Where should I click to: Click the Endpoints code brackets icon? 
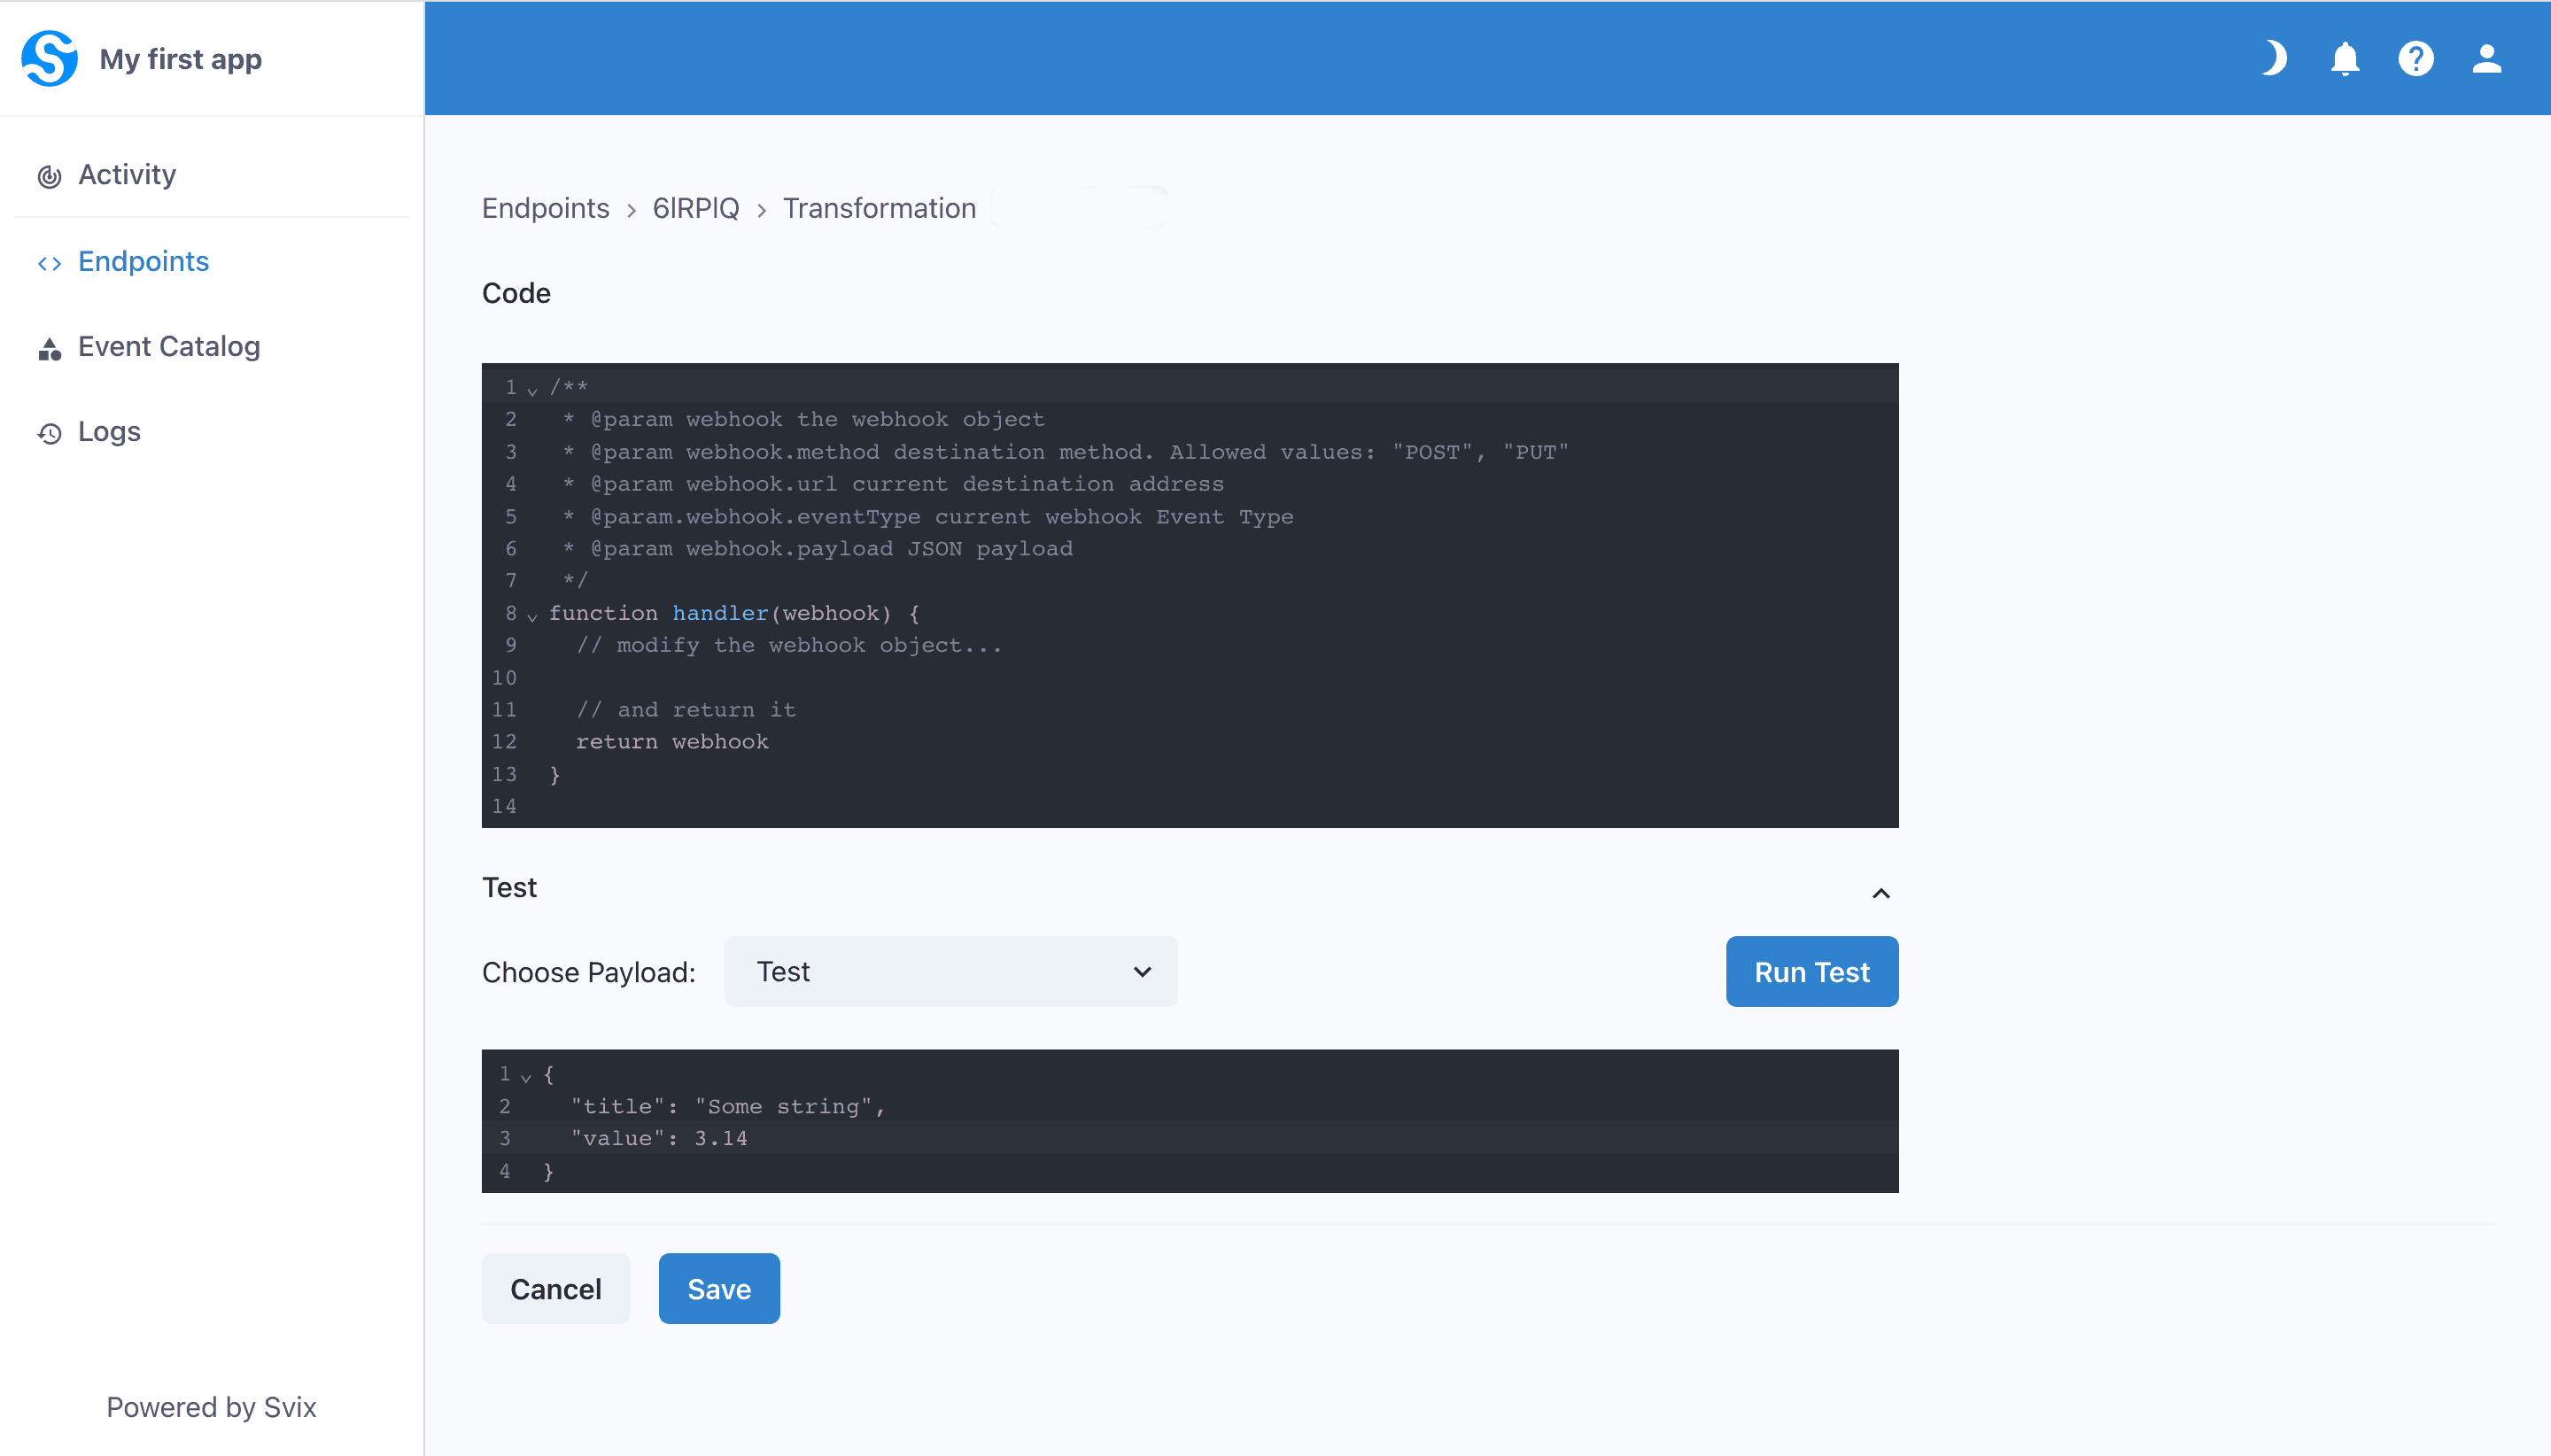coord(49,263)
